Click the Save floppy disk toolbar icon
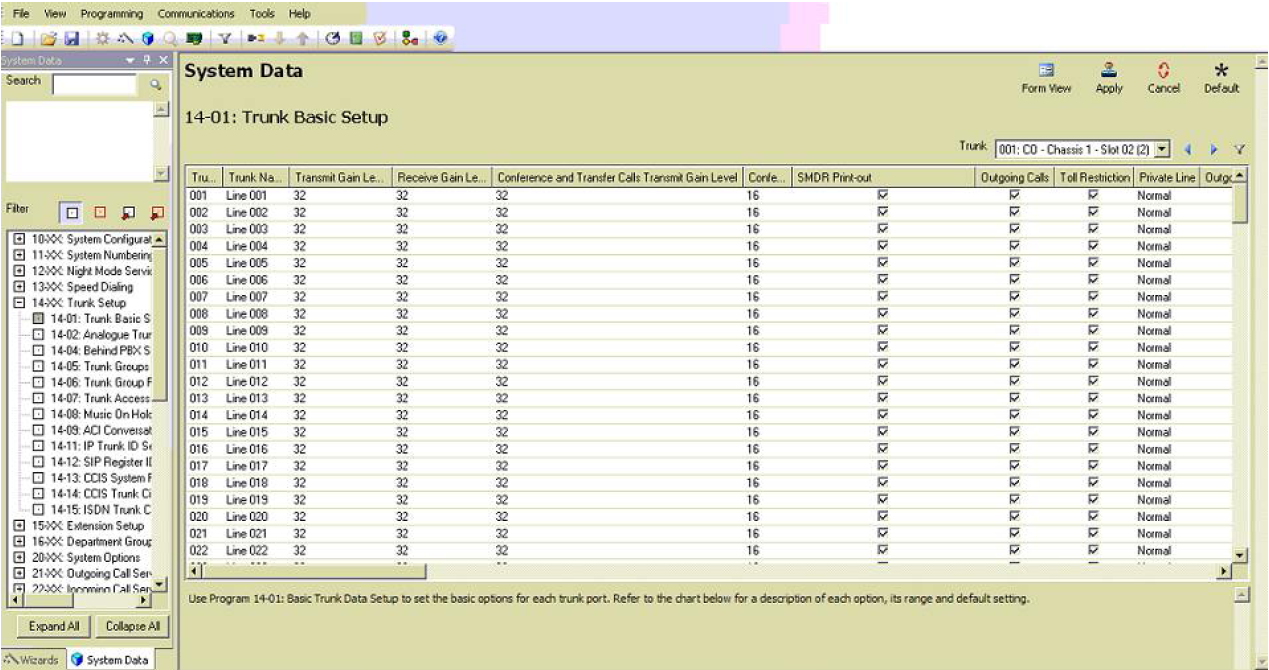 71,39
